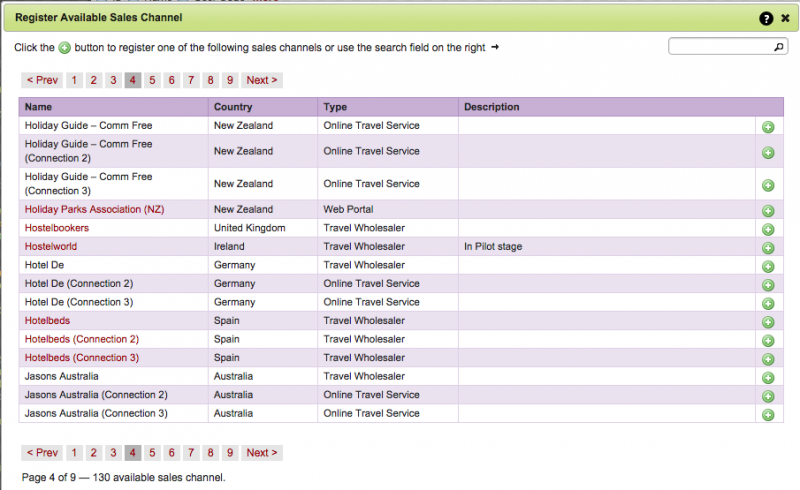The image size is (800, 490).
Task: Open page 7 in top pagination
Action: point(191,80)
